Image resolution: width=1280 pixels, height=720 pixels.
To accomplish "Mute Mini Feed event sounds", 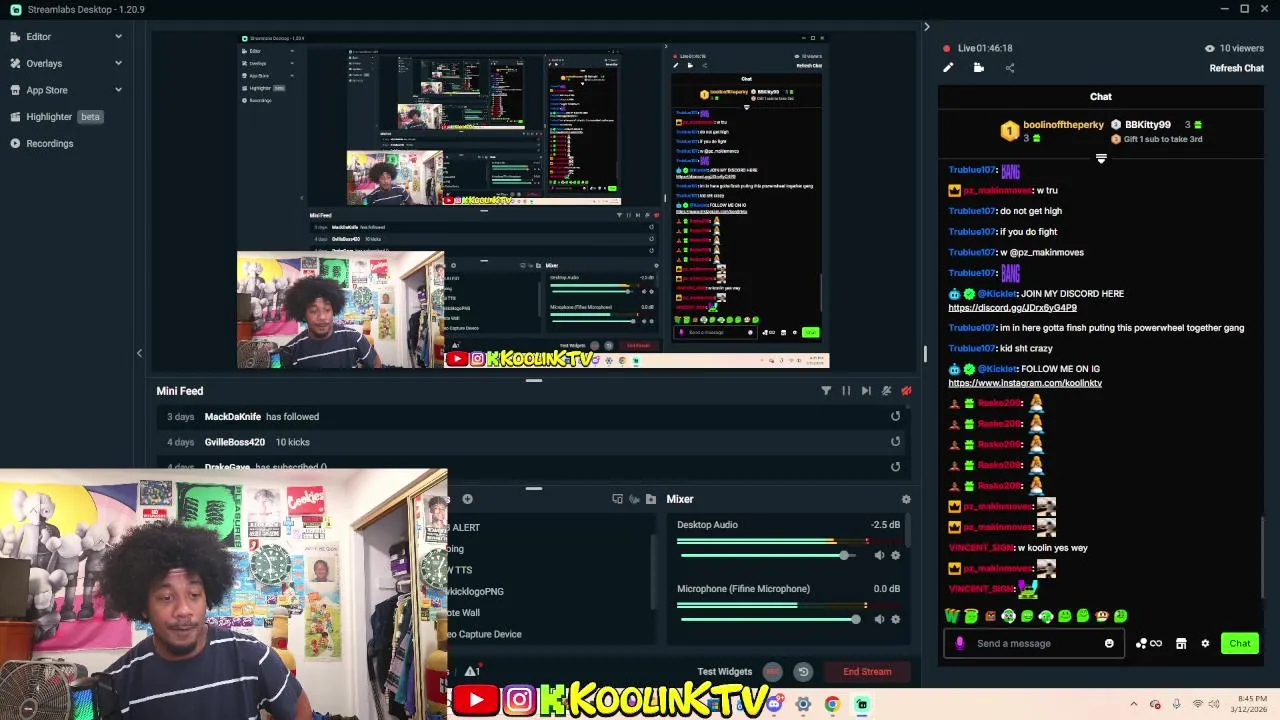I will (886, 391).
